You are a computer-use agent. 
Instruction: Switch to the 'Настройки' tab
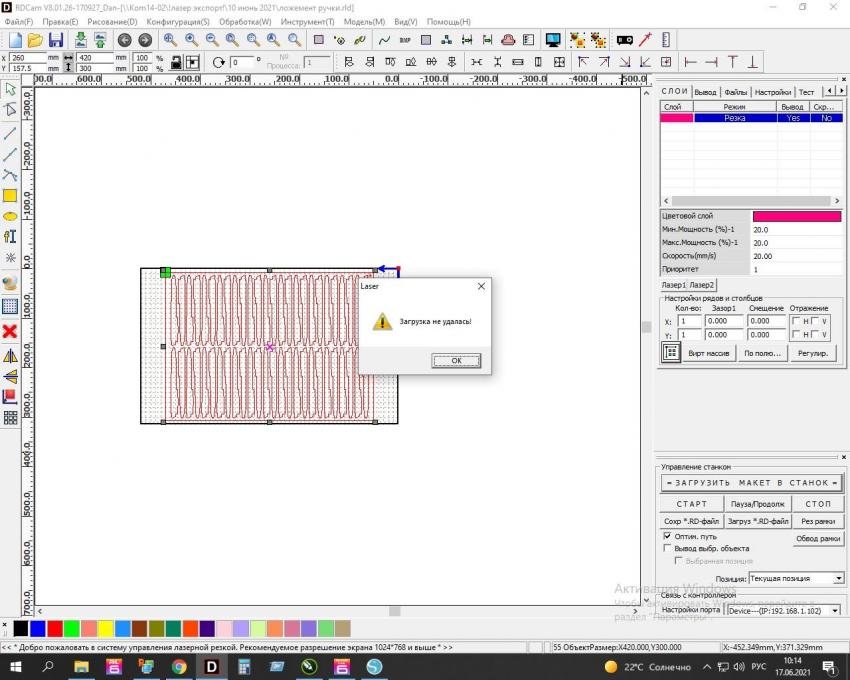point(772,92)
